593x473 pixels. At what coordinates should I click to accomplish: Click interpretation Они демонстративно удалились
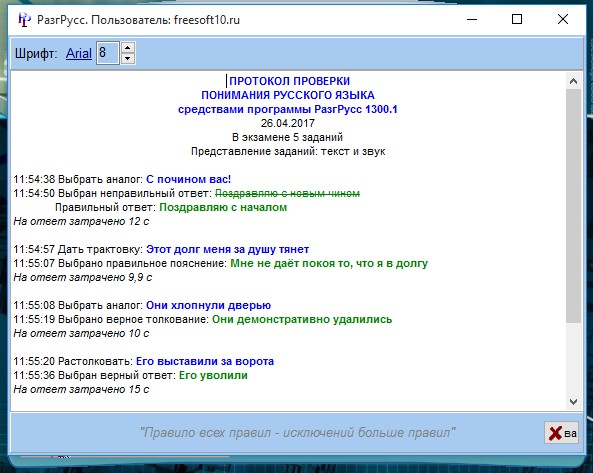[302, 319]
